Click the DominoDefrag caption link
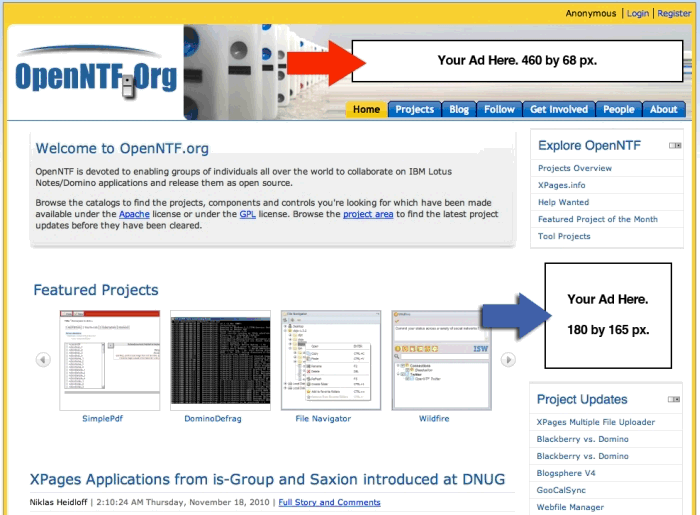700x515 pixels. (212, 419)
